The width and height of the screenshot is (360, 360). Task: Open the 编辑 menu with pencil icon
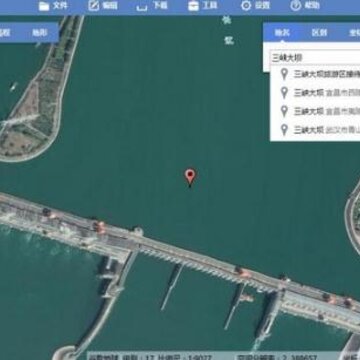[102, 6]
